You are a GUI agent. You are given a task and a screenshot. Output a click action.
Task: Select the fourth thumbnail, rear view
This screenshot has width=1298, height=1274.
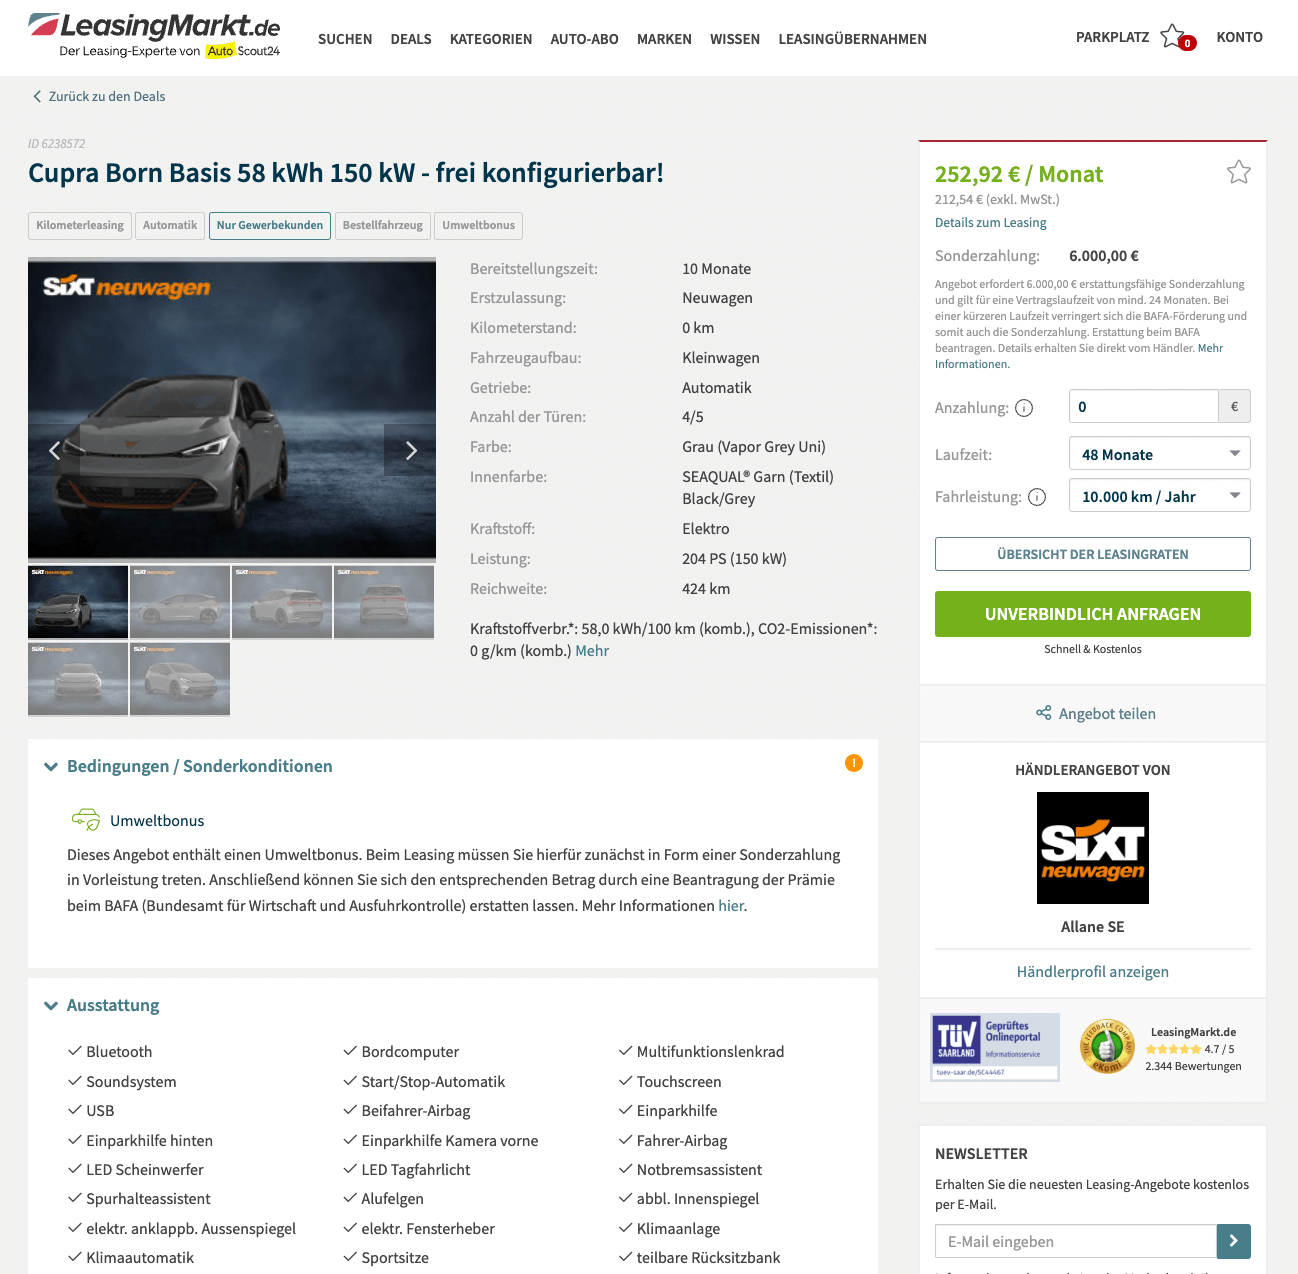click(384, 602)
